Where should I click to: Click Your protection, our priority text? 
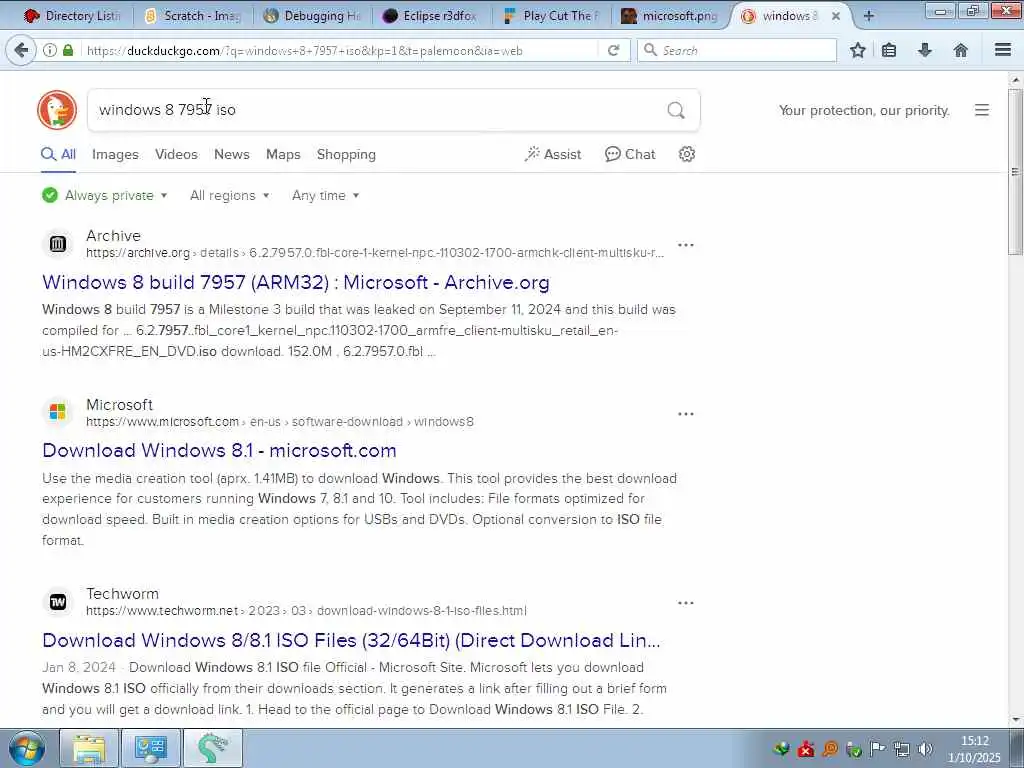coord(864,110)
